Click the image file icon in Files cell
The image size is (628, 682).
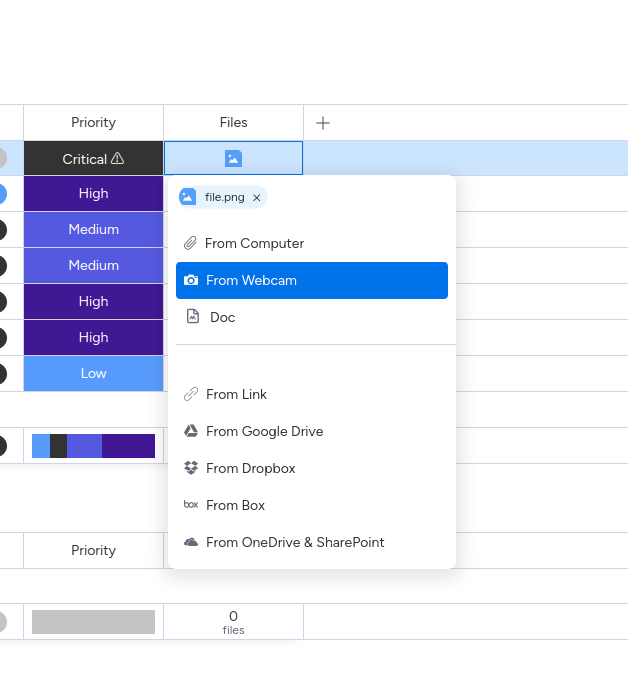233,158
